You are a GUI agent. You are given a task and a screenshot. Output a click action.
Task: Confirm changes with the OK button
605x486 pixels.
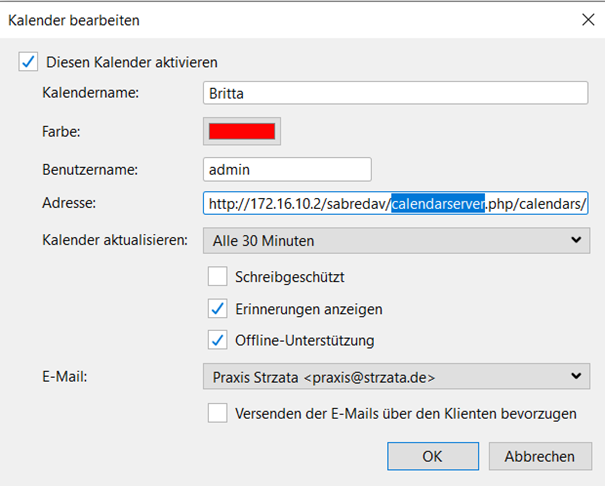coord(432,456)
